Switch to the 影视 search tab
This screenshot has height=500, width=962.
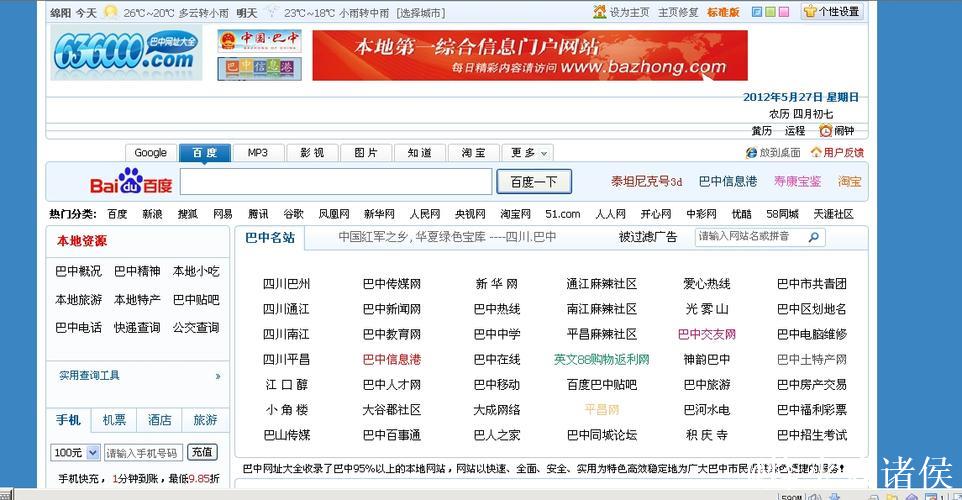coord(312,153)
